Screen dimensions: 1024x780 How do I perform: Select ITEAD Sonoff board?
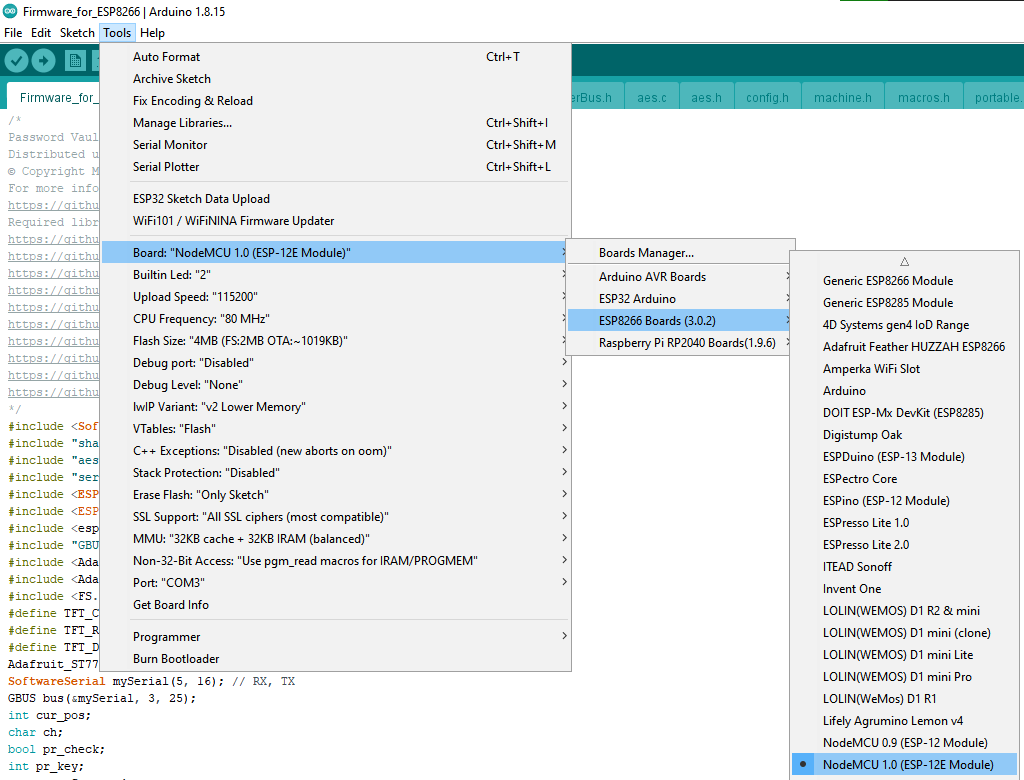point(904,567)
